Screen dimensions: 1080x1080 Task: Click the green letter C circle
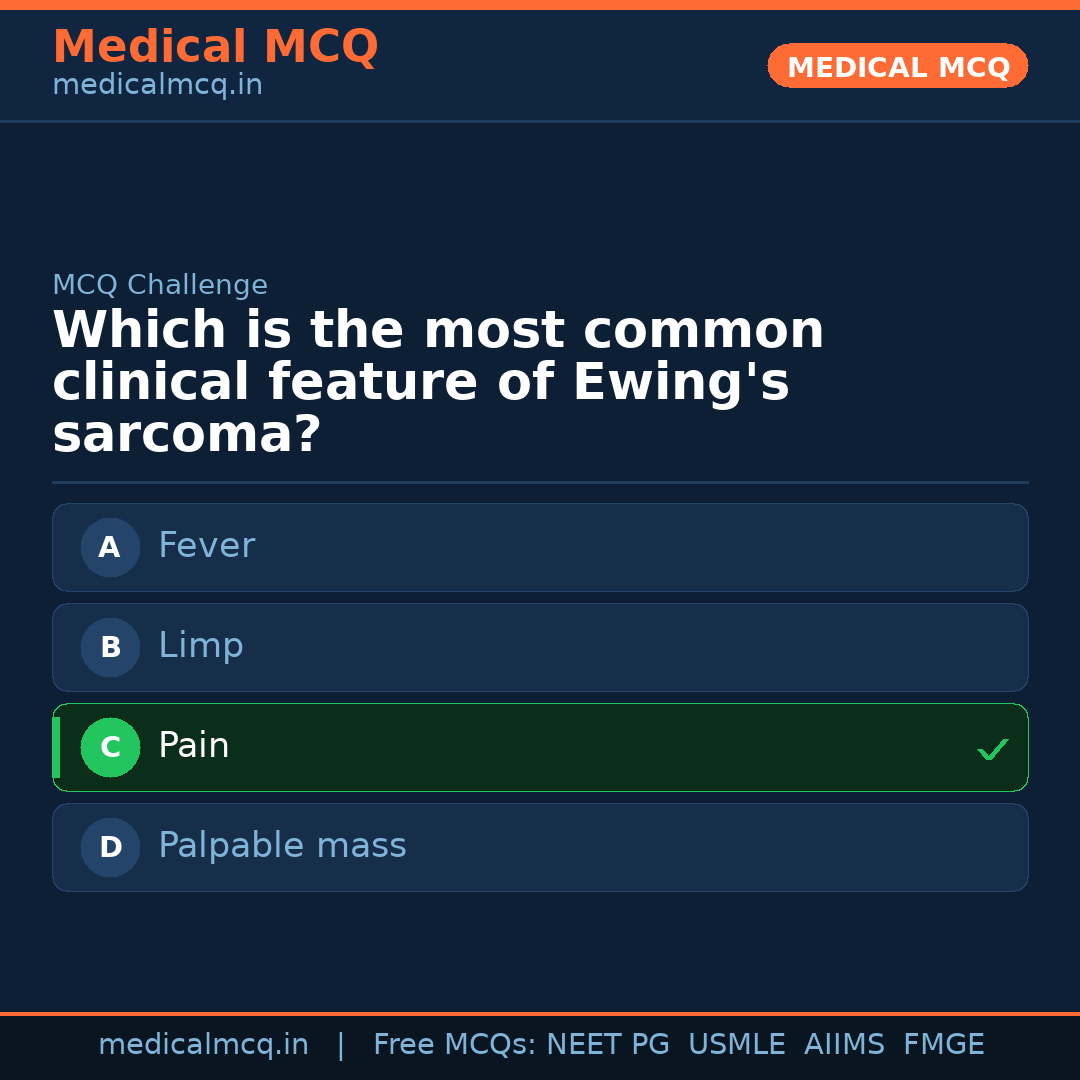[x=110, y=747]
